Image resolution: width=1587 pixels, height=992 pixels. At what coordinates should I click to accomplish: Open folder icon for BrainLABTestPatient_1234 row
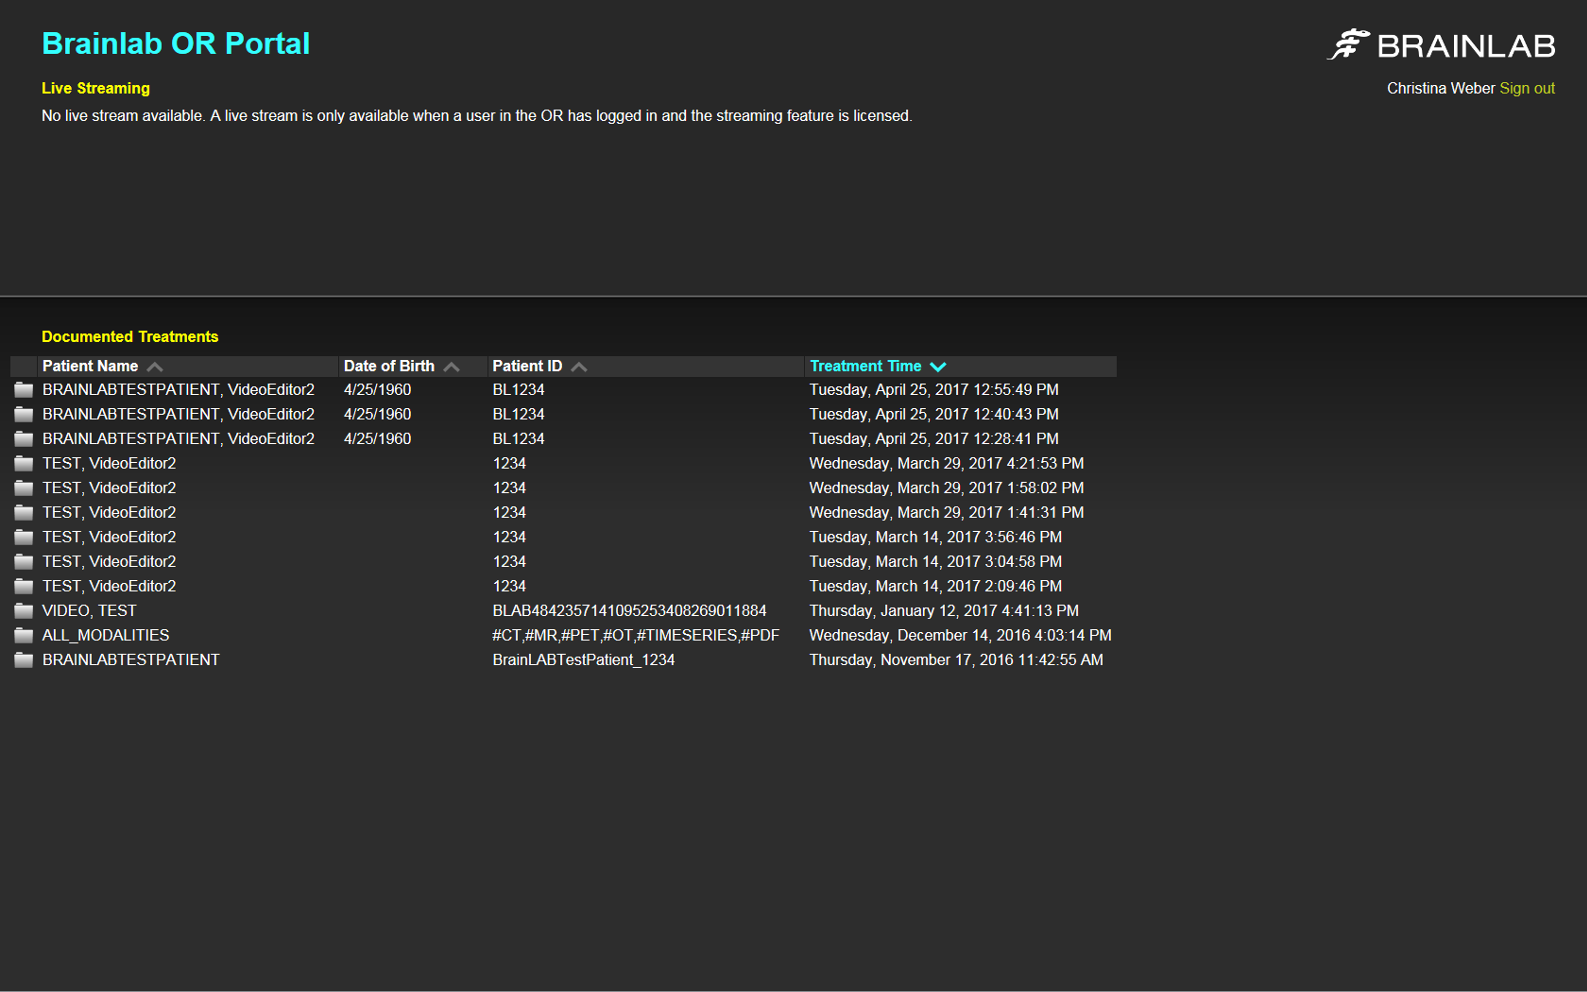[24, 660]
